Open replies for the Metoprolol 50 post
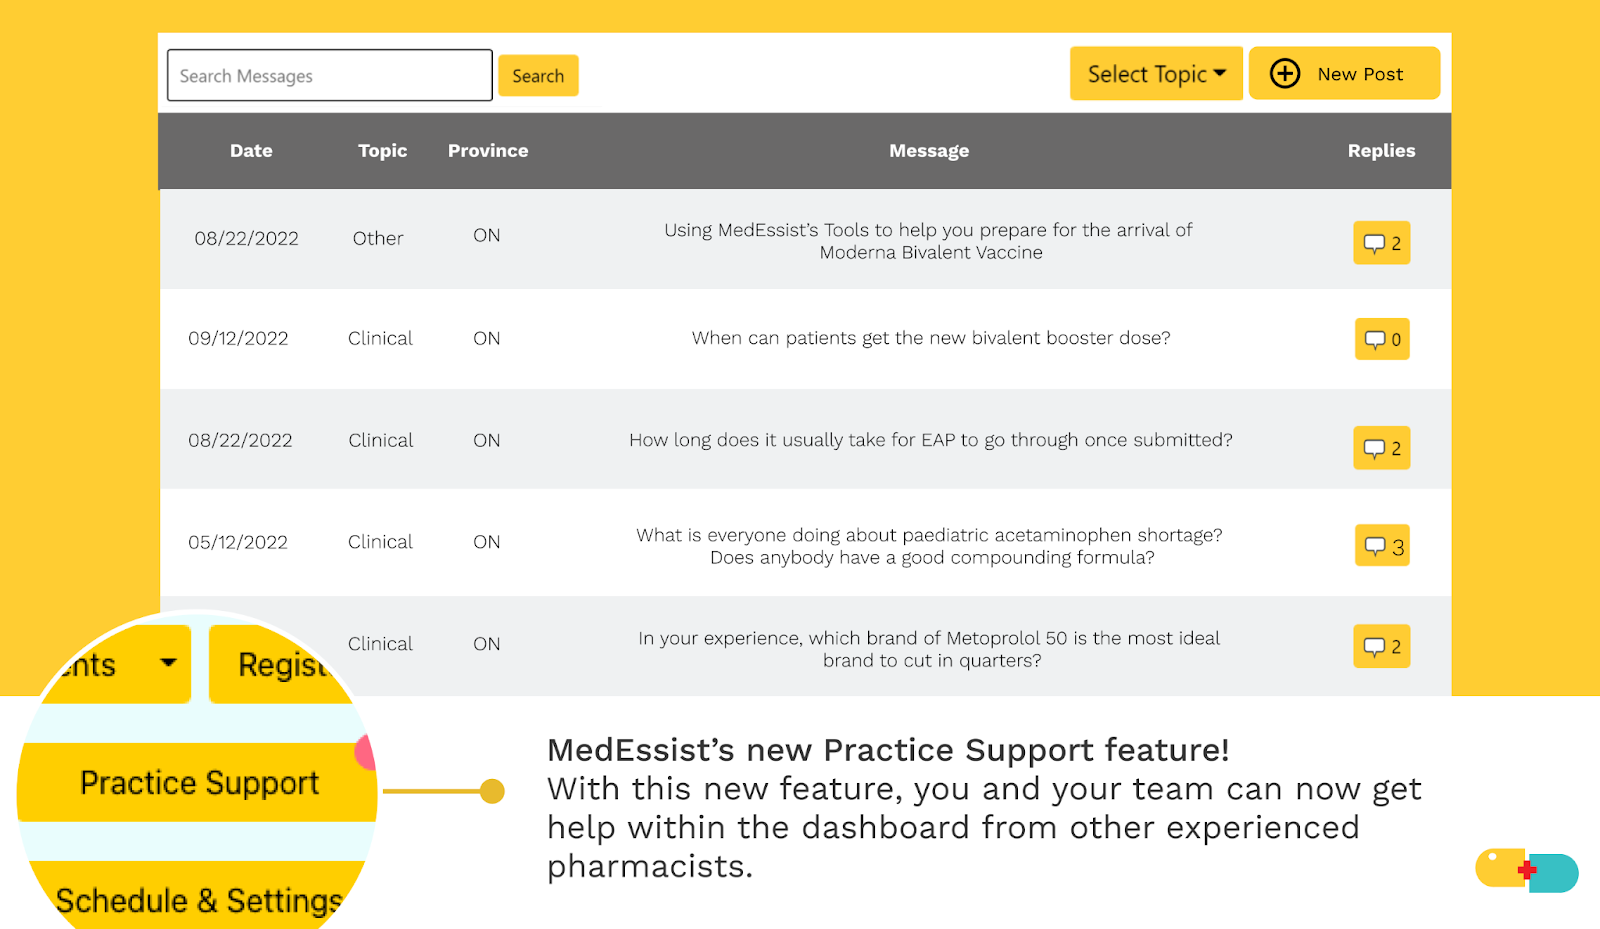This screenshot has width=1600, height=929. [1382, 646]
